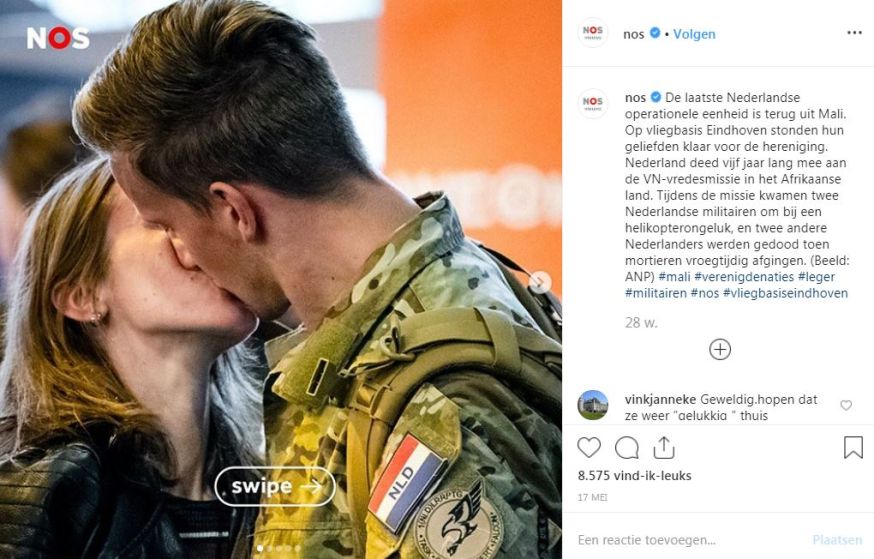Click the vinkjanneke username
The height and width of the screenshot is (559, 874).
(660, 400)
